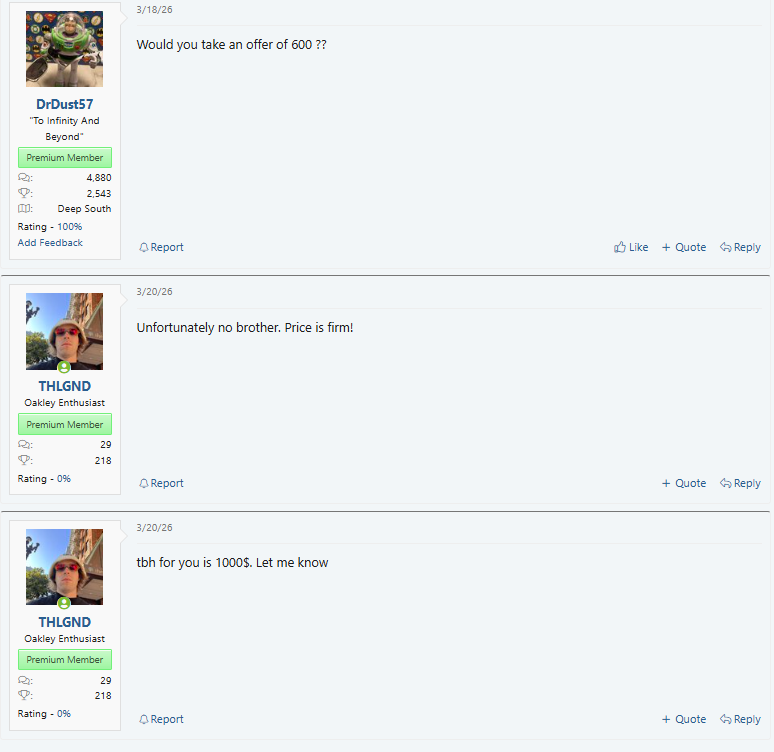The image size is (774, 752).
Task: Report DrDust57's post about 600 offer
Action: coord(161,247)
